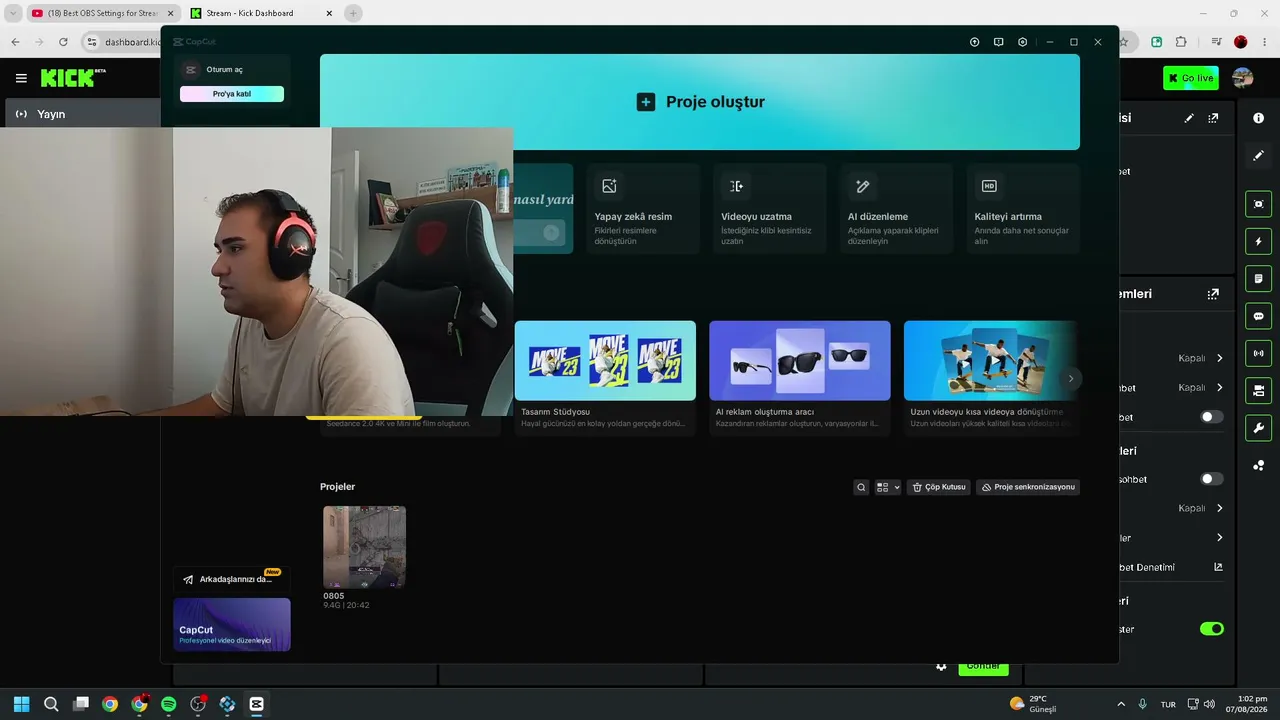
Task: Open the Yapay zekâ resim card
Action: point(644,209)
